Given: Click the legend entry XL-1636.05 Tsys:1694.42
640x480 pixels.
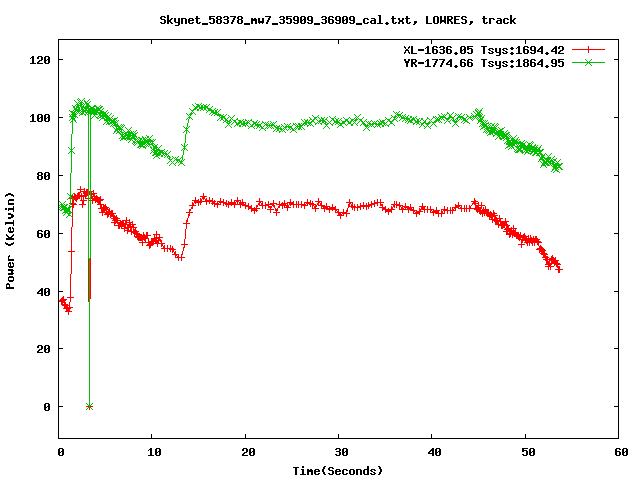Looking at the screenshot, I should click(484, 50).
